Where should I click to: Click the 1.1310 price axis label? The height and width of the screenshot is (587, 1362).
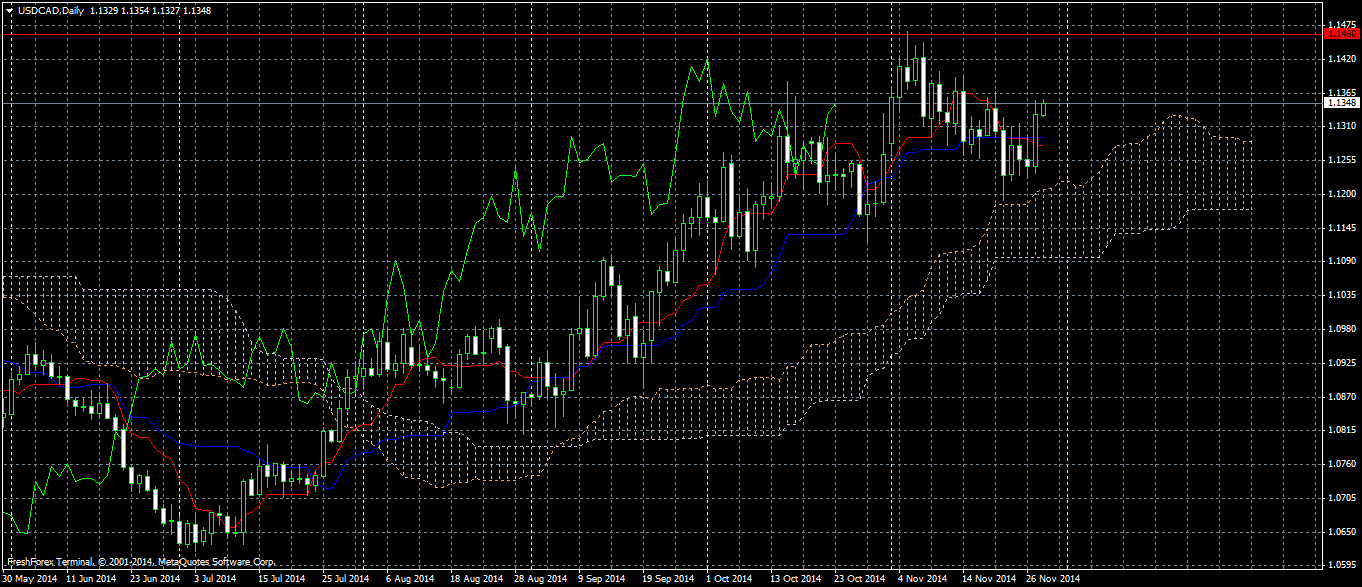point(1341,126)
